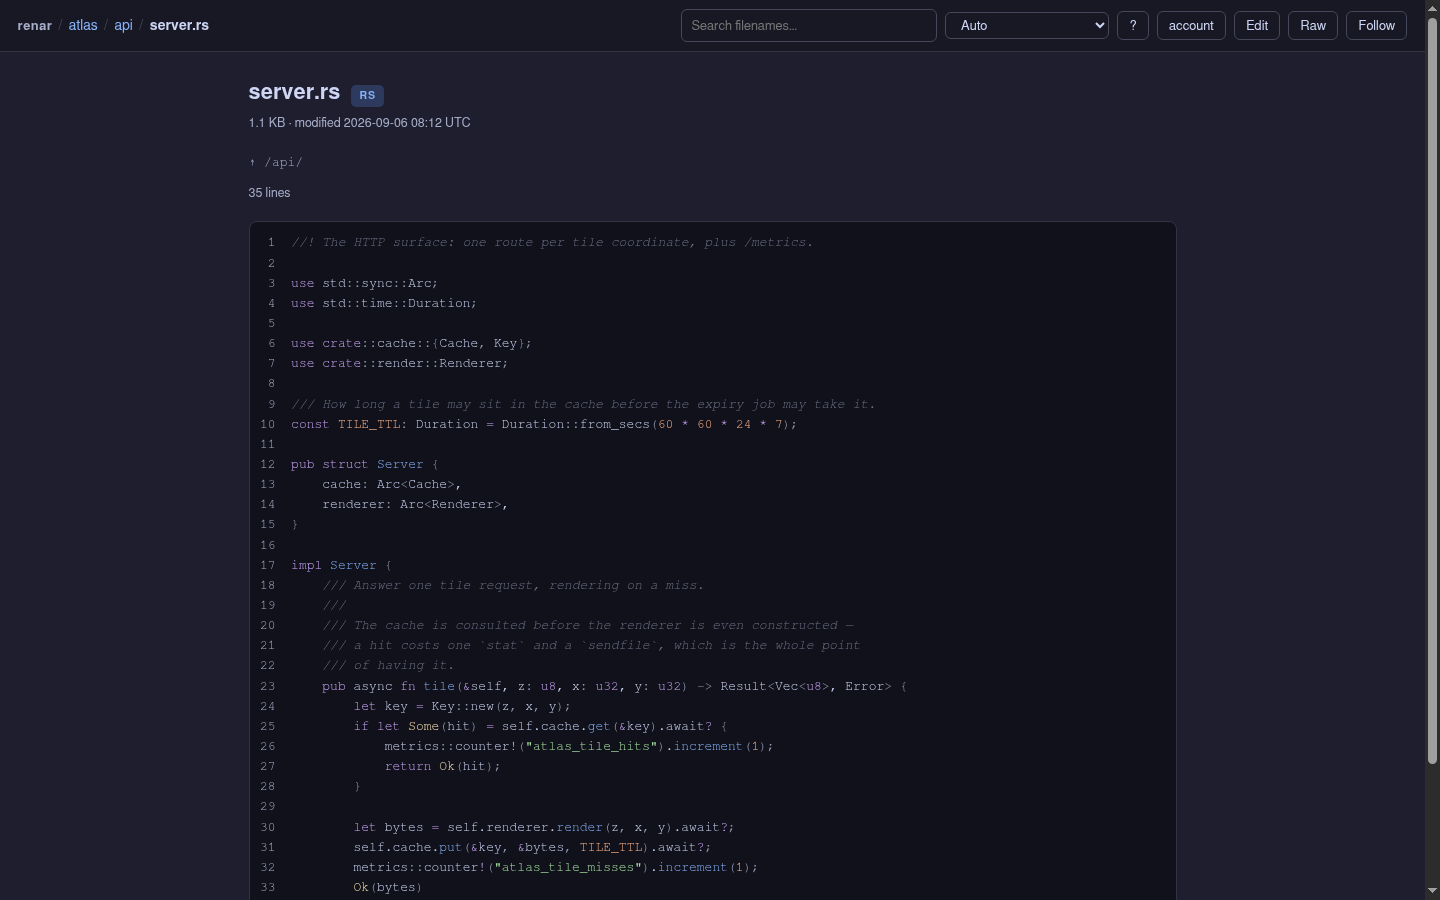Click 'impl Server {' on line 17
Image resolution: width=1440 pixels, height=900 pixels.
point(342,565)
